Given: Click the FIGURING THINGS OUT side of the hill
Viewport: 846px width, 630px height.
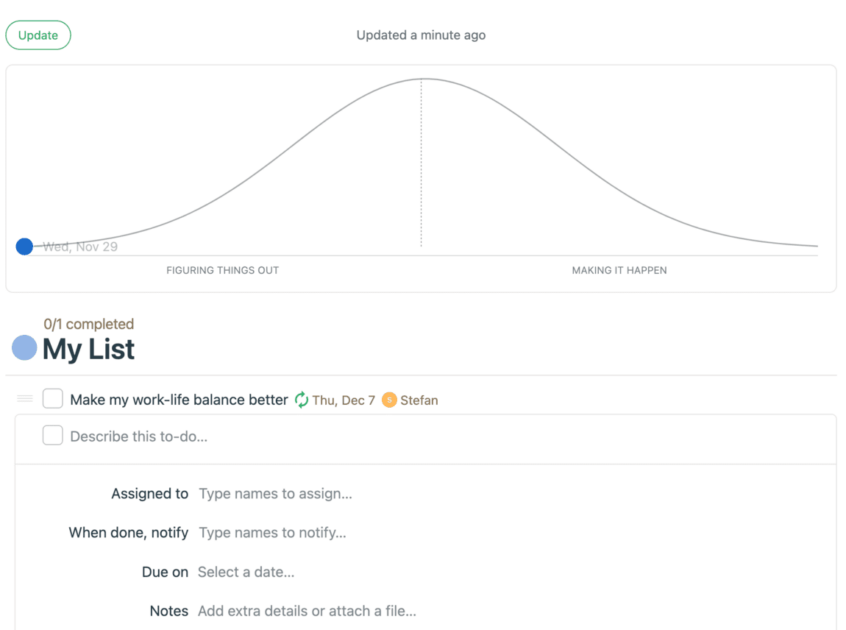Looking at the screenshot, I should (222, 270).
